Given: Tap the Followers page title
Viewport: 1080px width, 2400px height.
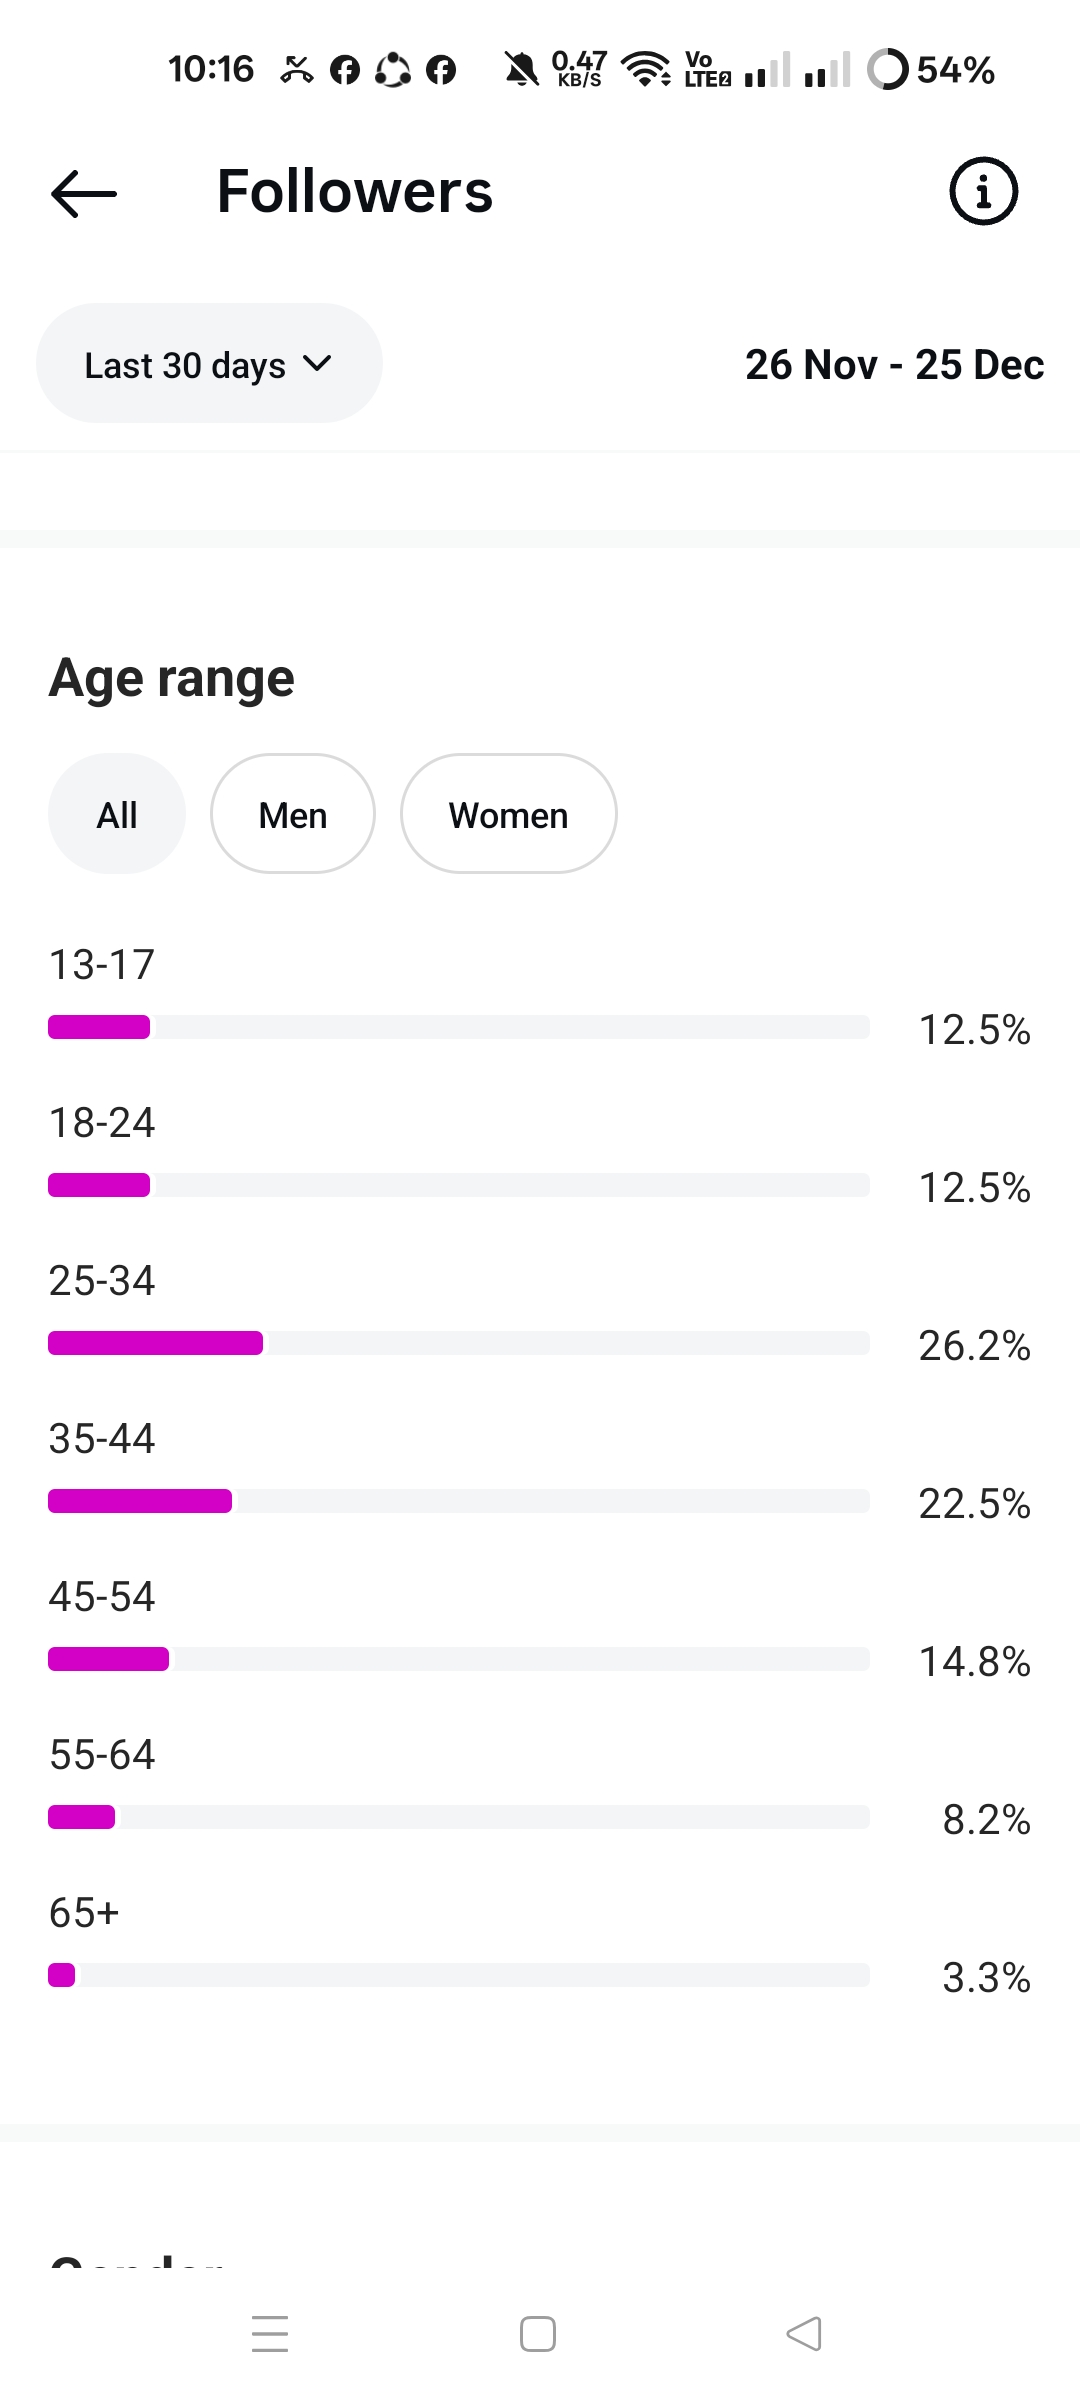Looking at the screenshot, I should click(355, 191).
